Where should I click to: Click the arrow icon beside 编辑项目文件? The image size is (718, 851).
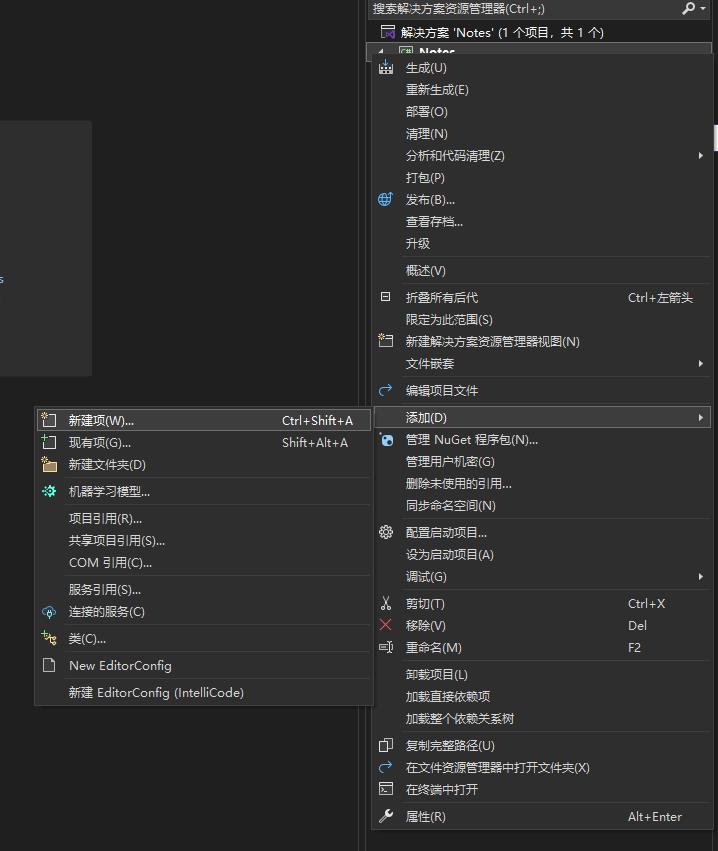[385, 390]
